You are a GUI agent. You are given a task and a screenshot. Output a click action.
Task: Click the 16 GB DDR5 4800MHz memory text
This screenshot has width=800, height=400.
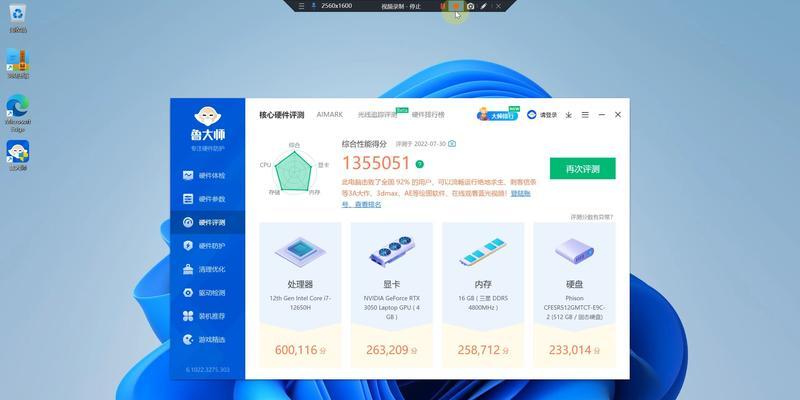pos(483,303)
